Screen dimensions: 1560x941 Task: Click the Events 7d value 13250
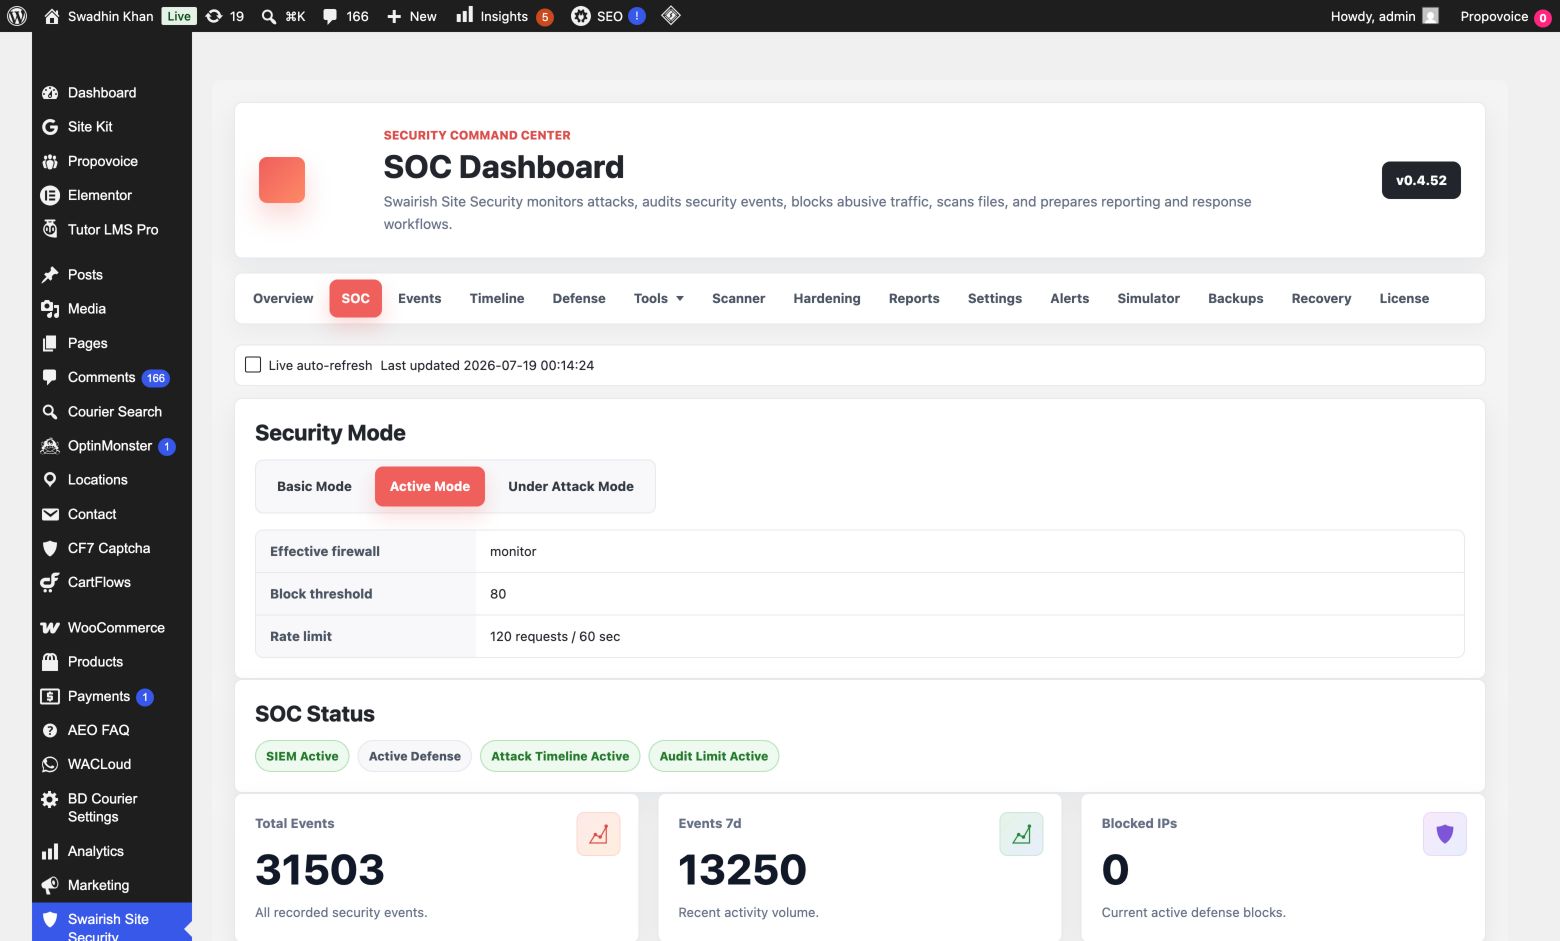[742, 870]
